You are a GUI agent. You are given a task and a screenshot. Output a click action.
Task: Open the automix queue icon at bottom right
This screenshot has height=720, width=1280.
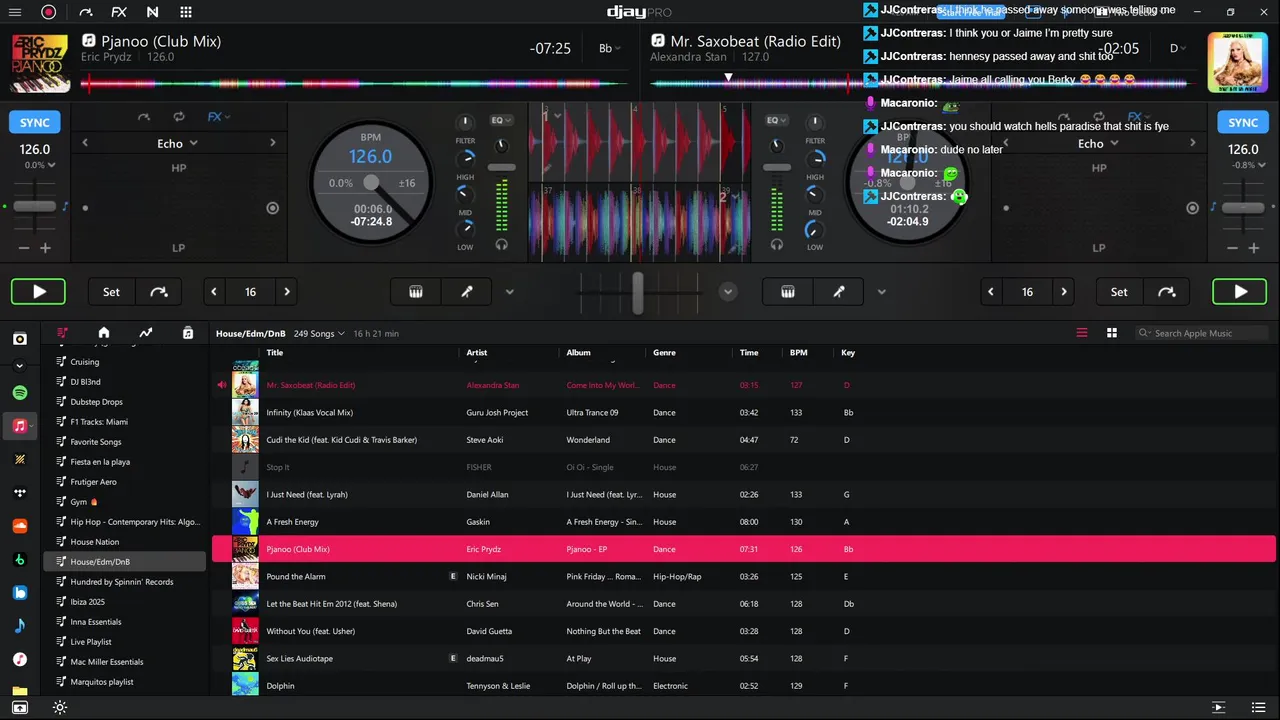coord(1218,708)
